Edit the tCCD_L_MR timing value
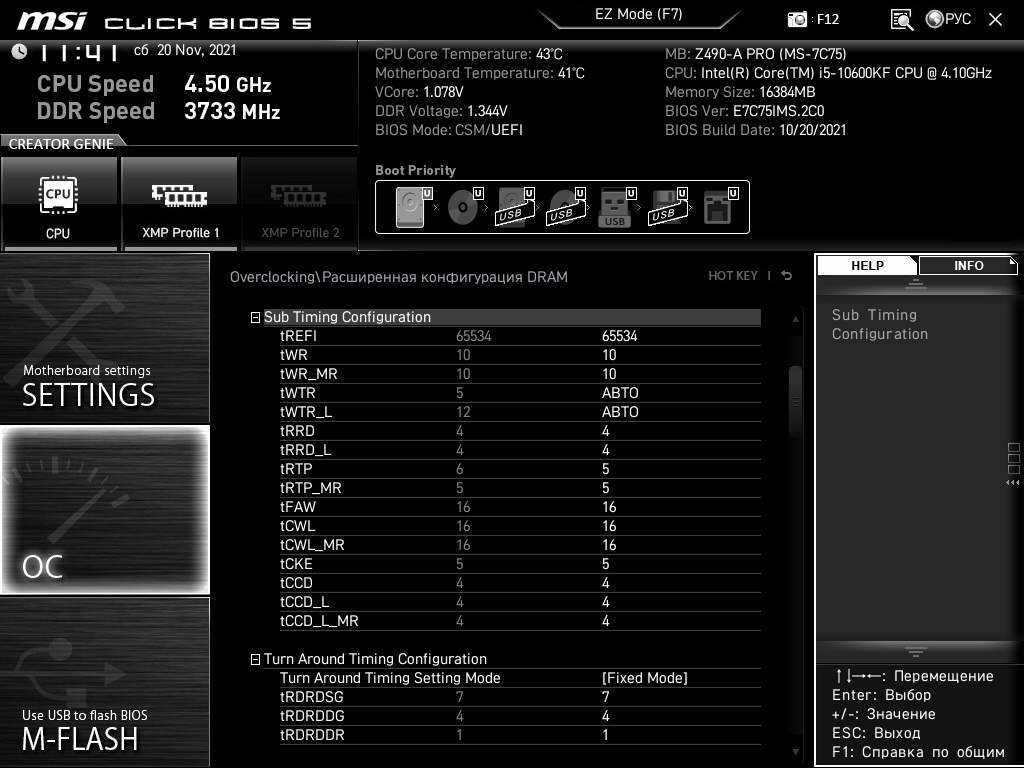This screenshot has height=768, width=1024. pyautogui.click(x=605, y=620)
